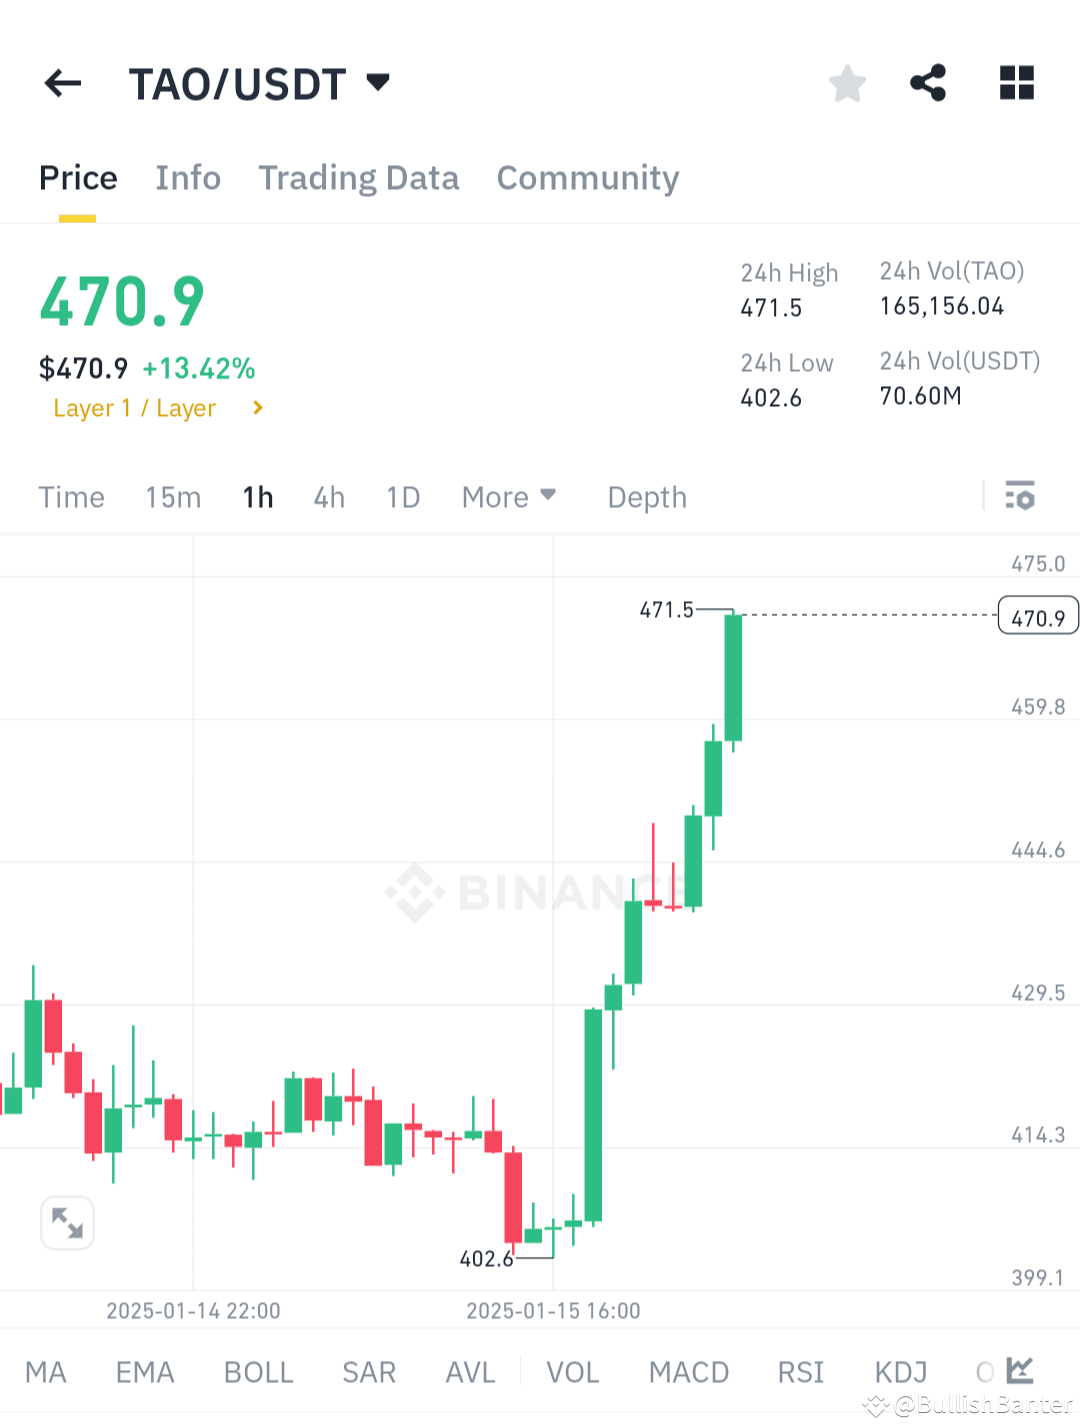
Task: Enable the VOL indicator
Action: 573,1372
